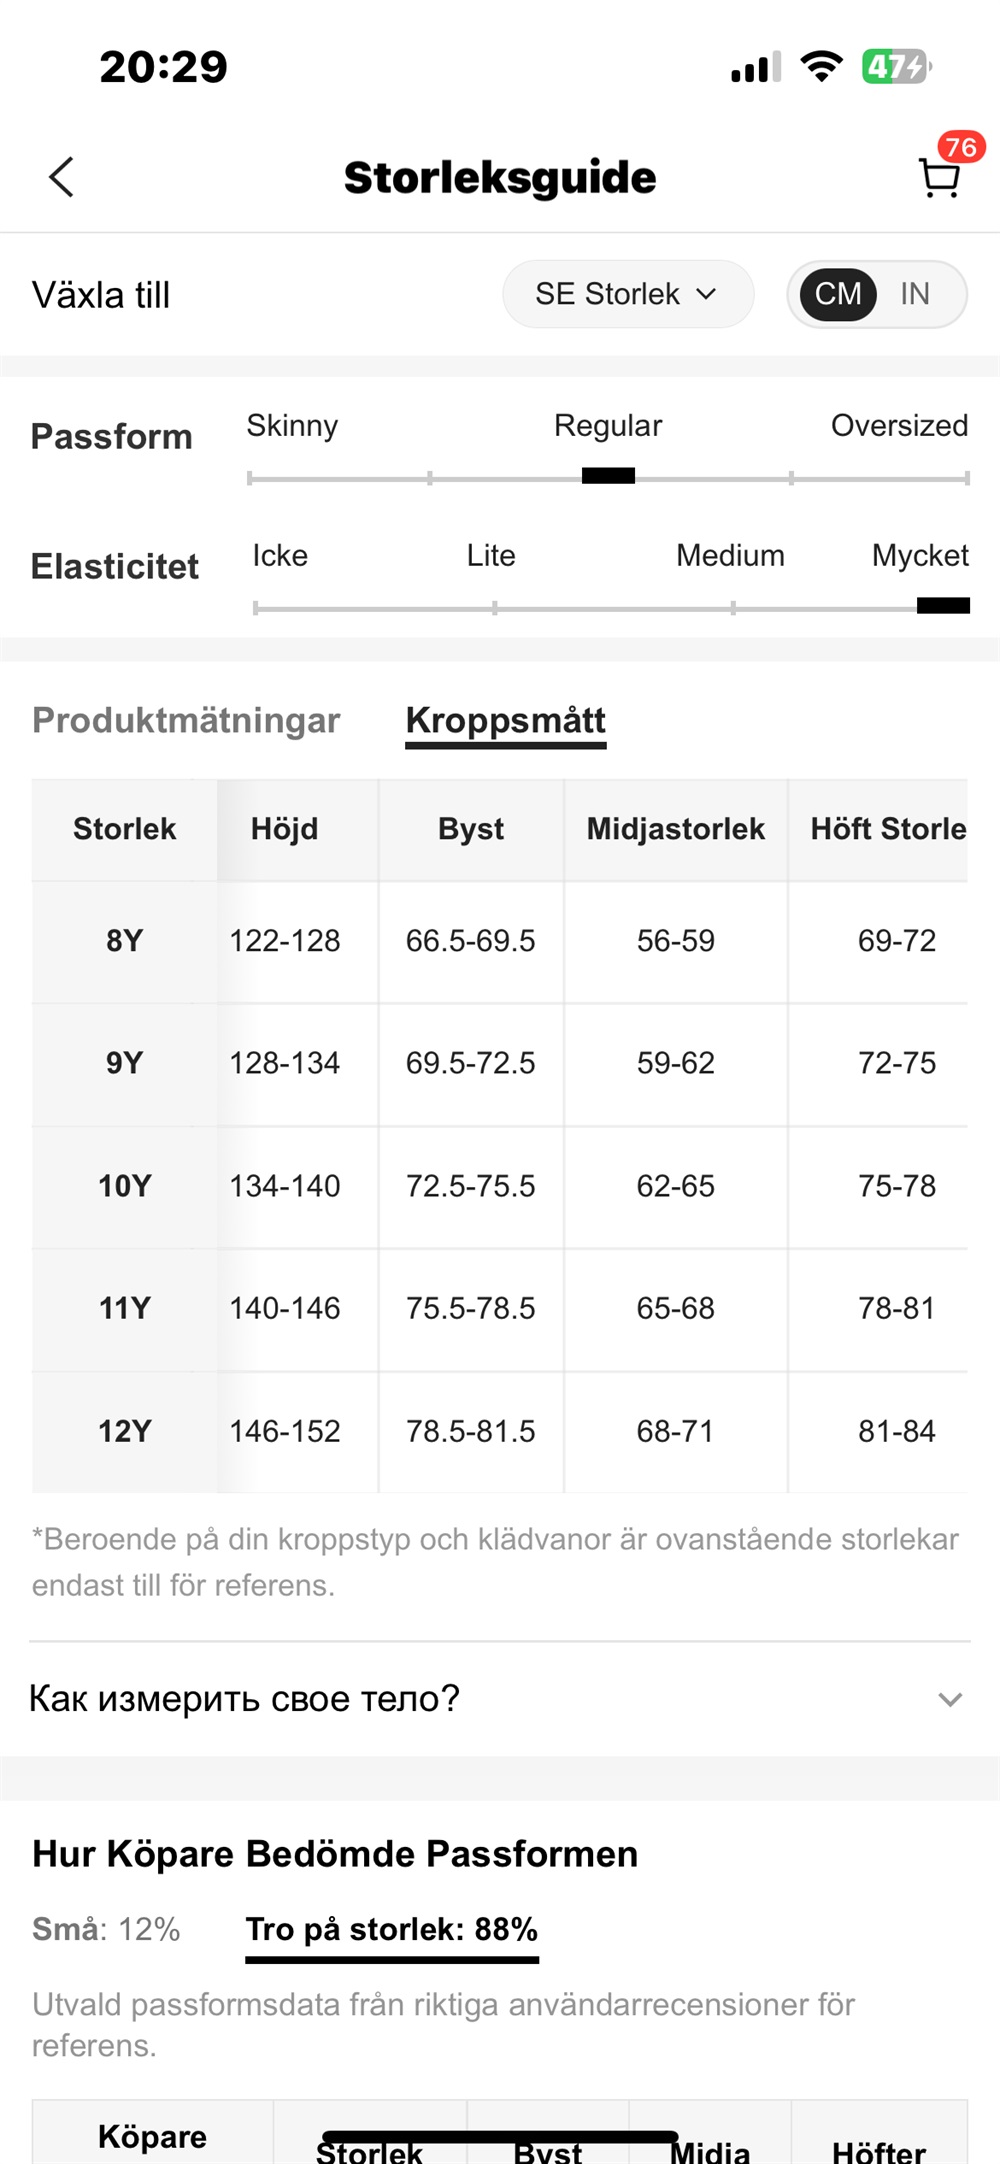Switch units to IN
The height and width of the screenshot is (2164, 1000).
tap(914, 294)
